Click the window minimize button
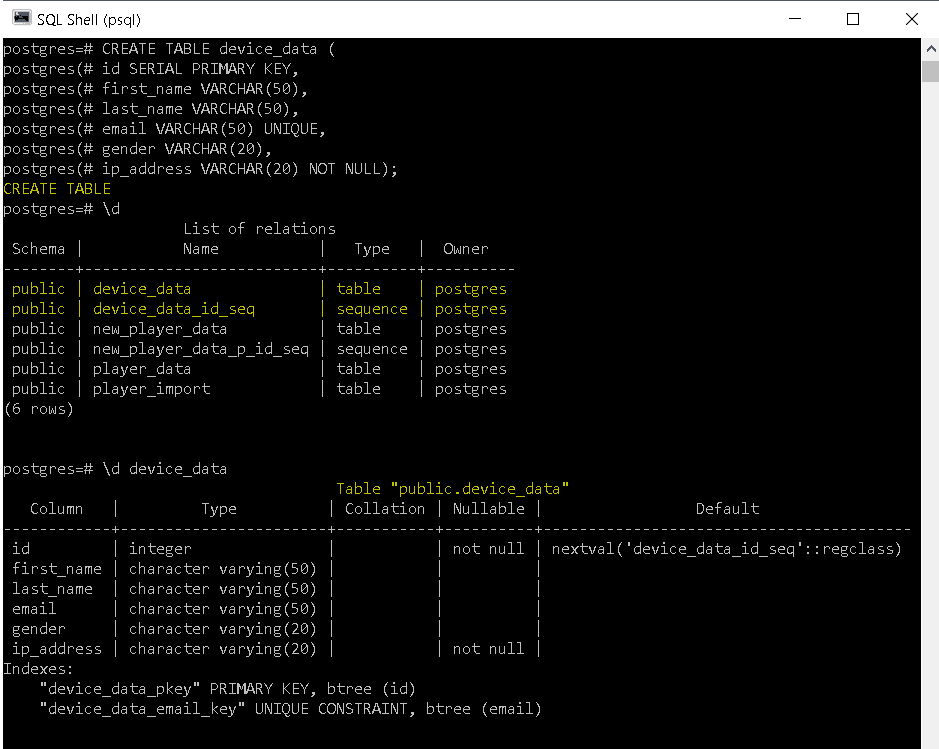 tap(794, 18)
